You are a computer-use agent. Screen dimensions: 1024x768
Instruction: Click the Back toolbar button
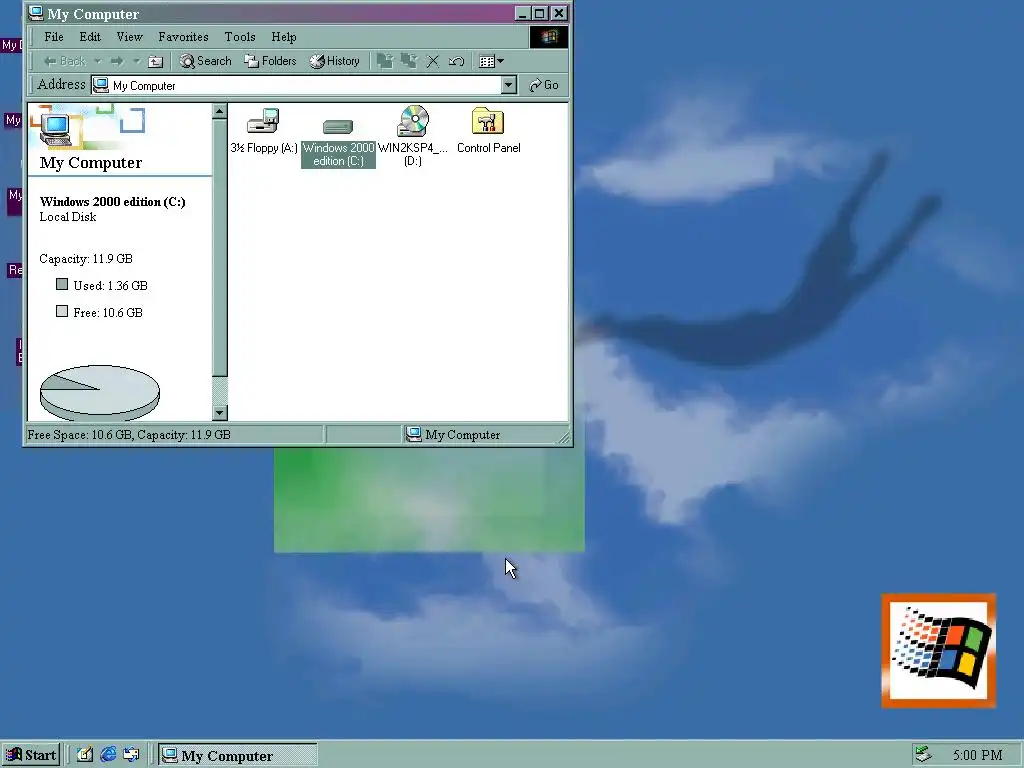click(64, 61)
